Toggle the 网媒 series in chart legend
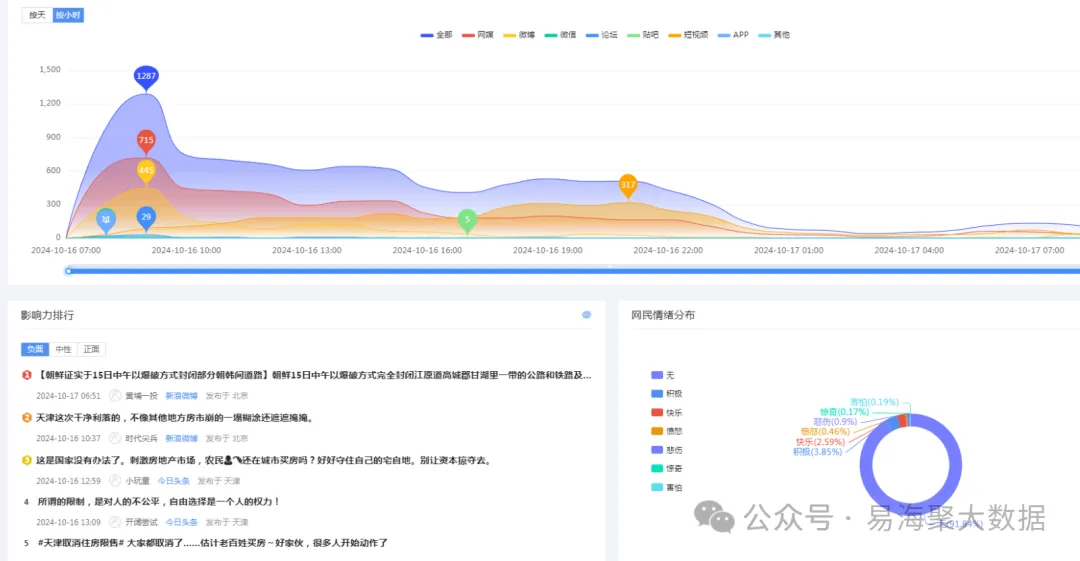This screenshot has width=1080, height=561. pos(478,34)
